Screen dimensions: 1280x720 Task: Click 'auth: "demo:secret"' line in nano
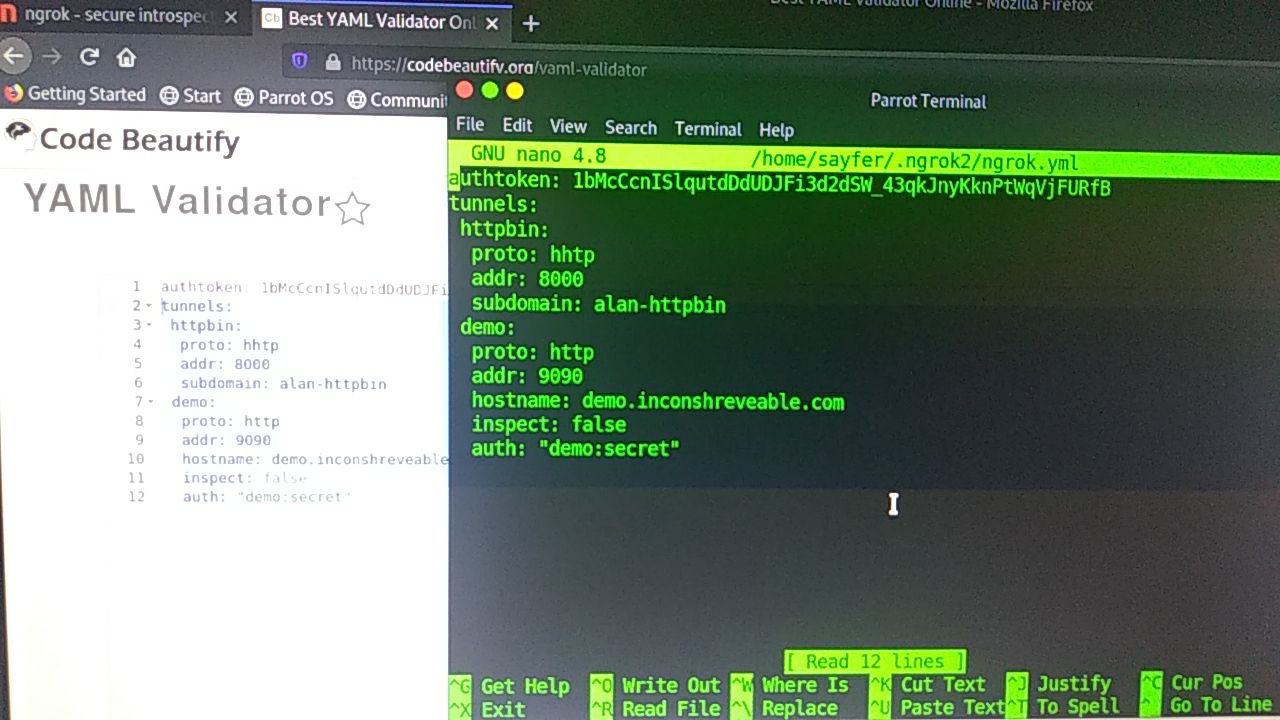pyautogui.click(x=575, y=448)
